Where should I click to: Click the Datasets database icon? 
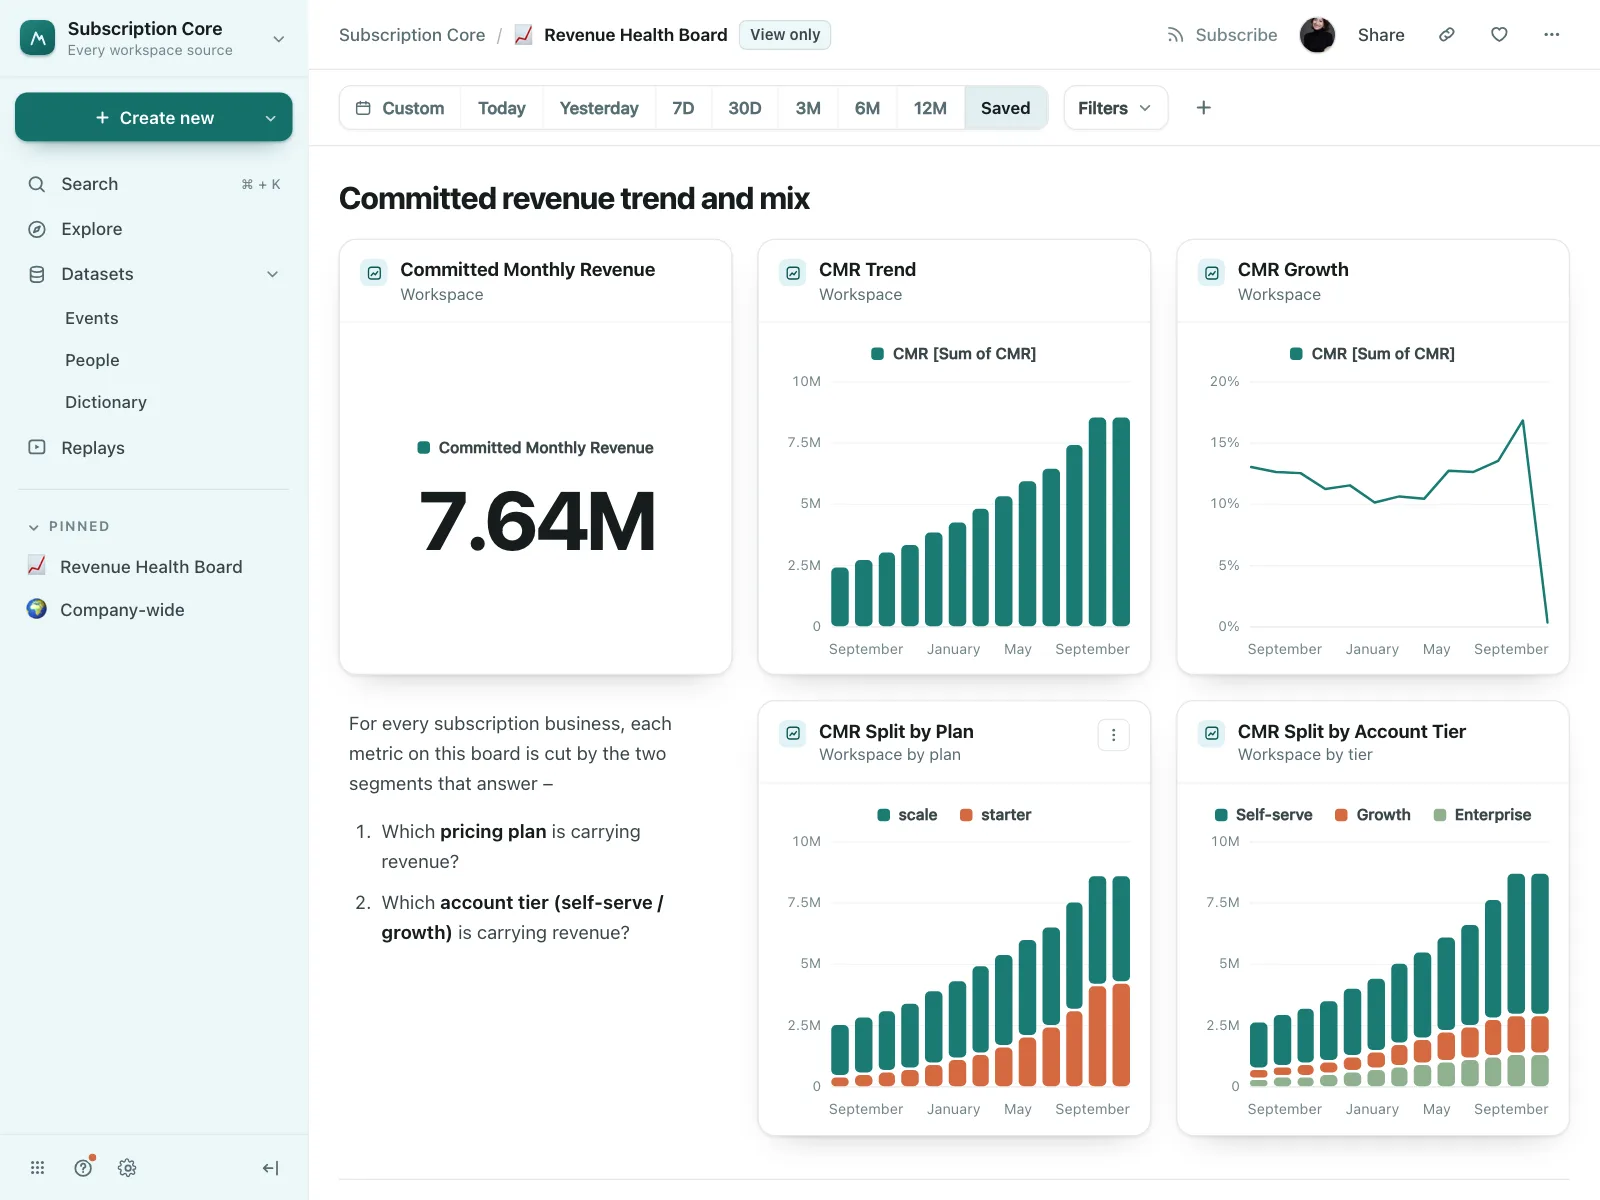37,274
